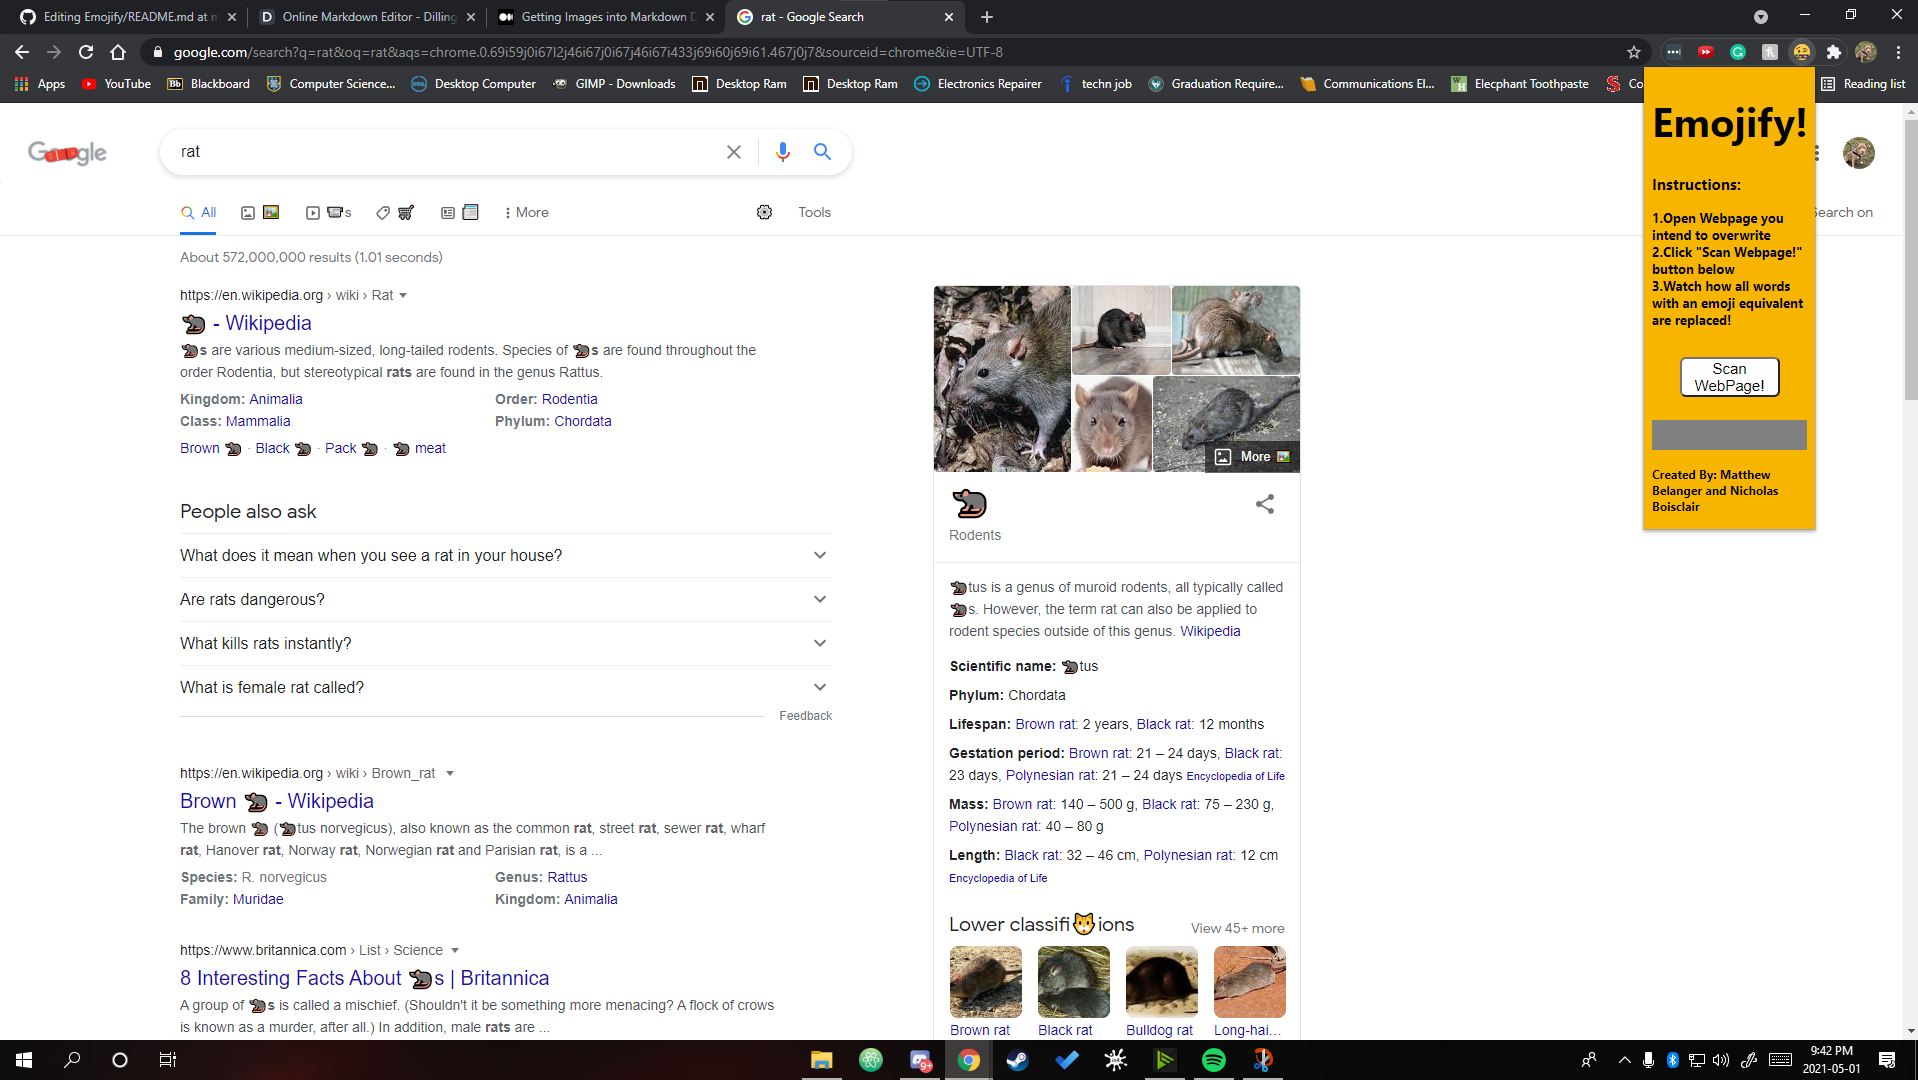Click the Mammalia class link
Viewport: 1918px width, 1080px height.
click(258, 421)
